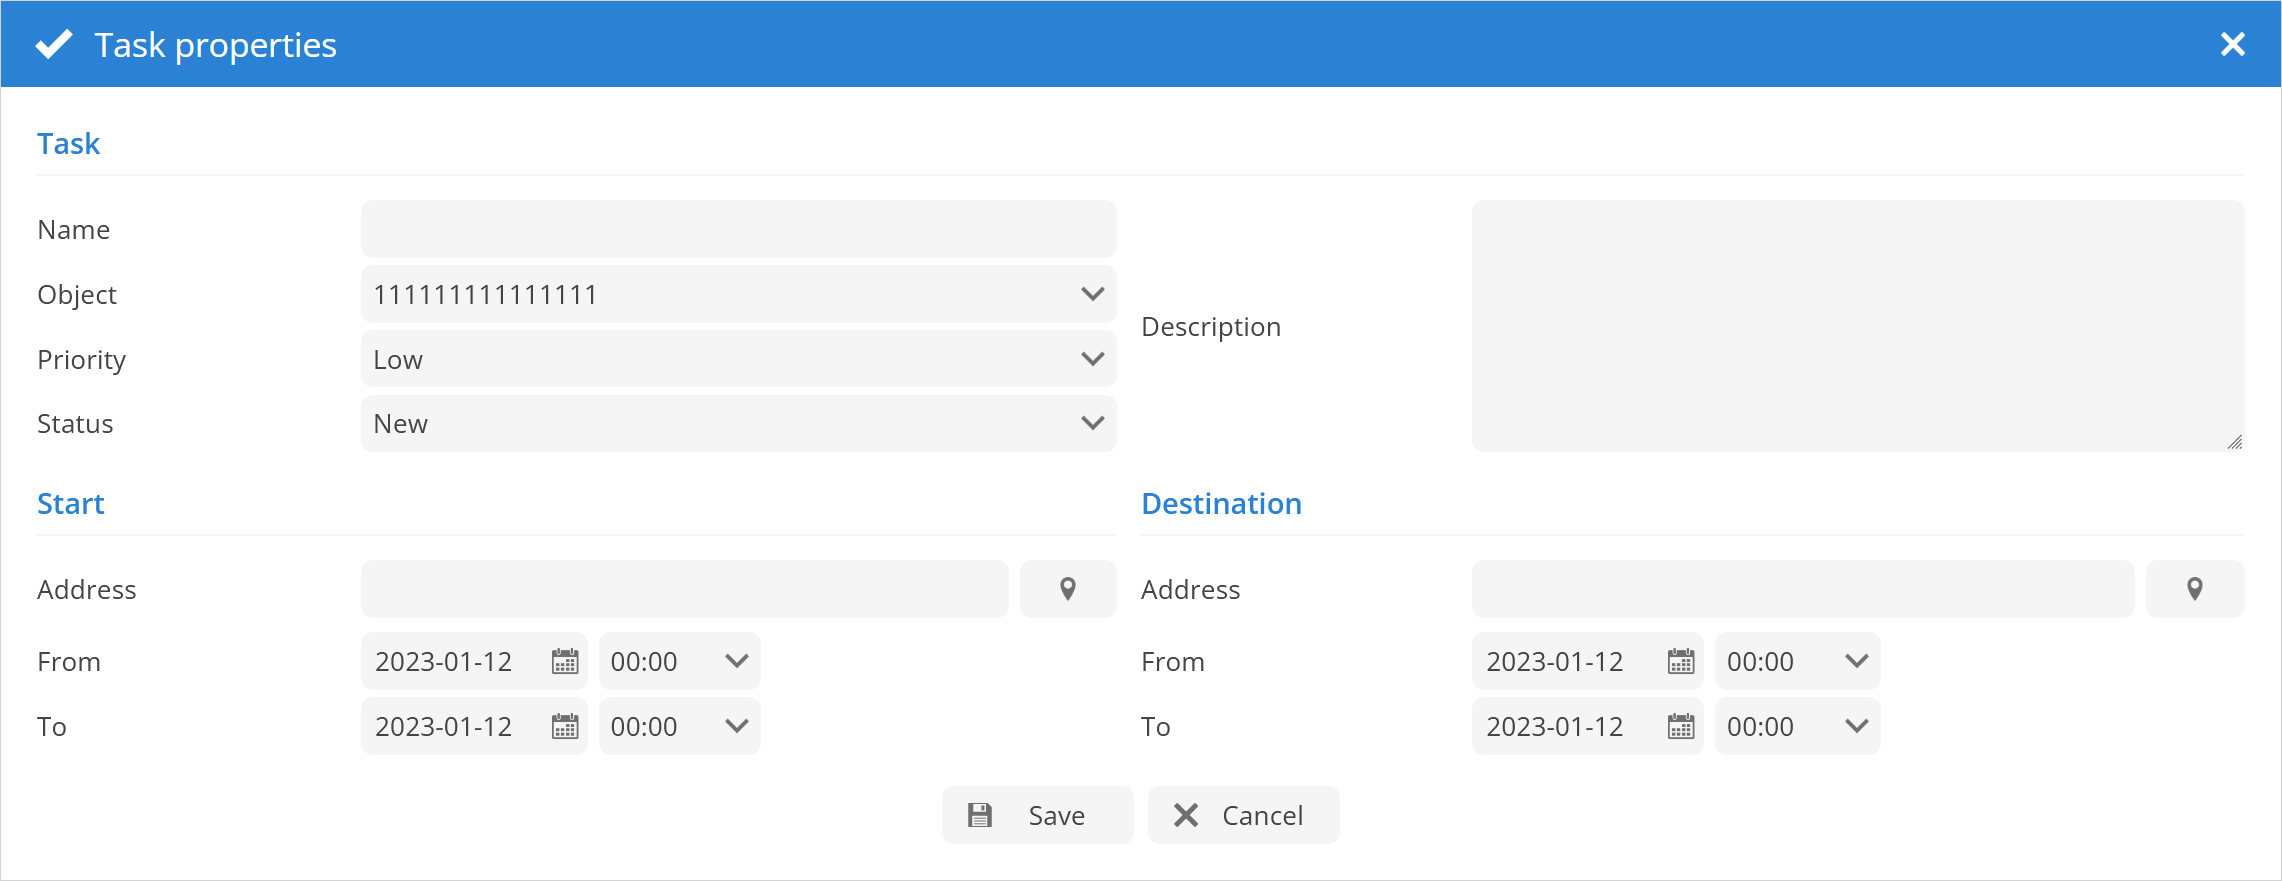
Task: Open calendar picker for Destination From date
Action: pos(1681,662)
